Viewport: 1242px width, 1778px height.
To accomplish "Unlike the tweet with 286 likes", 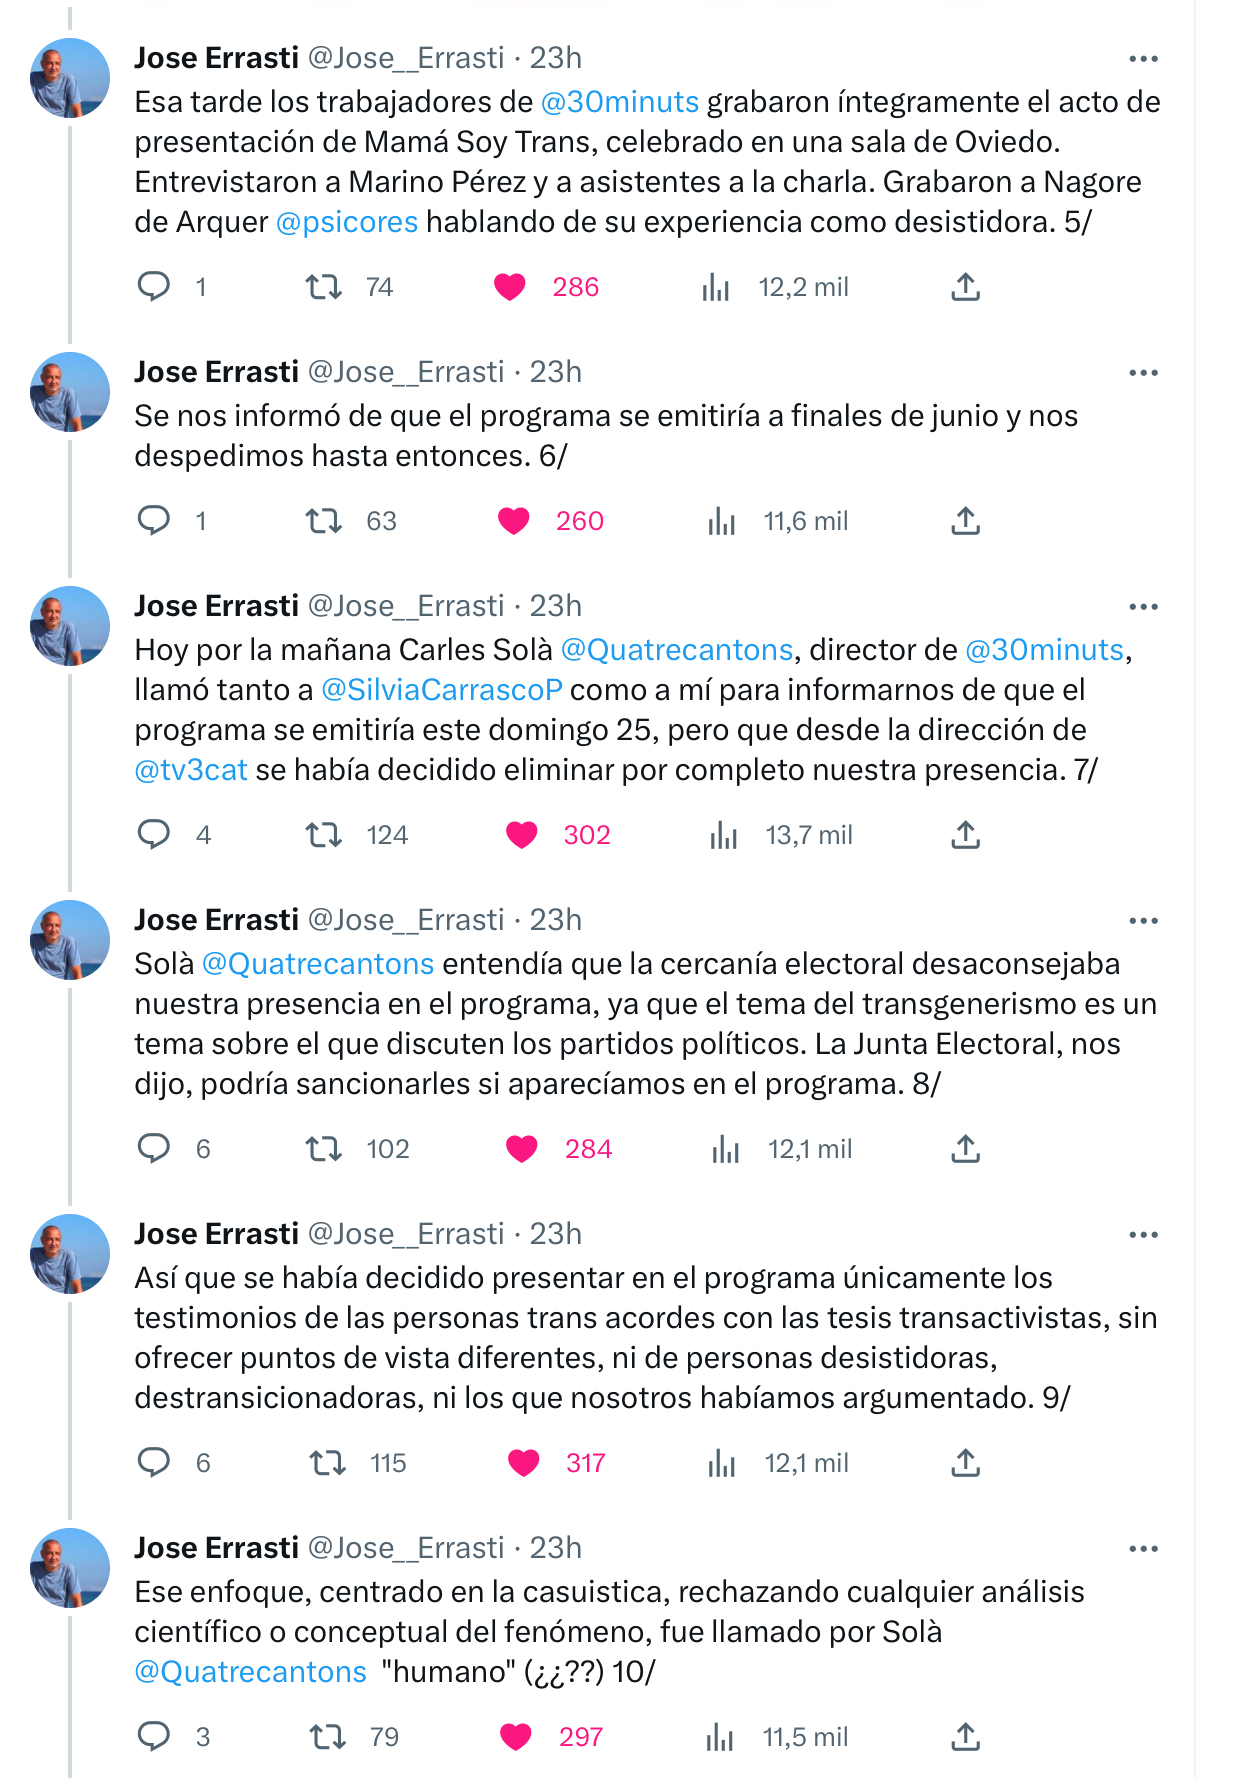I will [x=510, y=287].
